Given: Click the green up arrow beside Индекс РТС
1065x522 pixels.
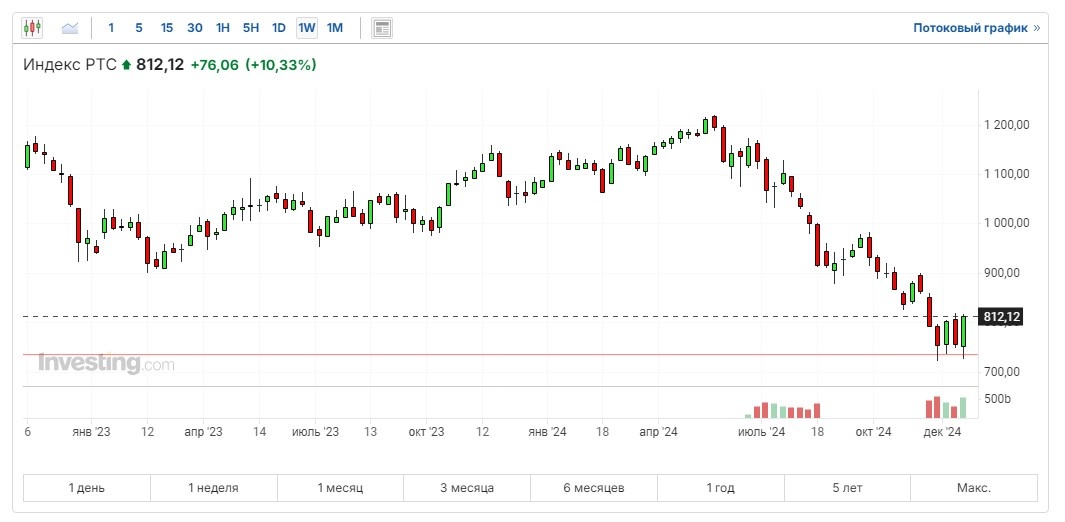Looking at the screenshot, I should coord(127,66).
